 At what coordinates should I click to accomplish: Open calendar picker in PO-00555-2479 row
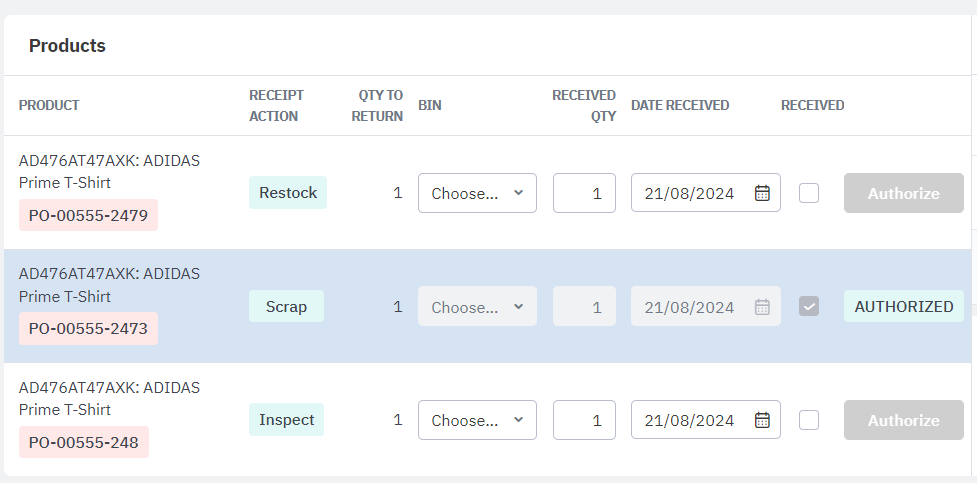pyautogui.click(x=762, y=193)
